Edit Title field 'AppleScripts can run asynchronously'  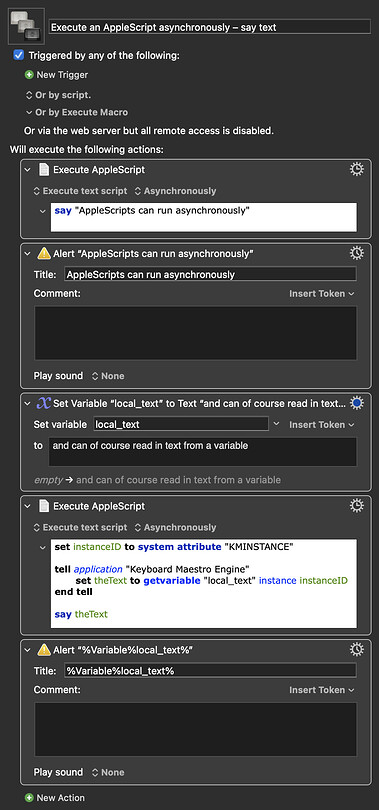pyautogui.click(x=210, y=274)
